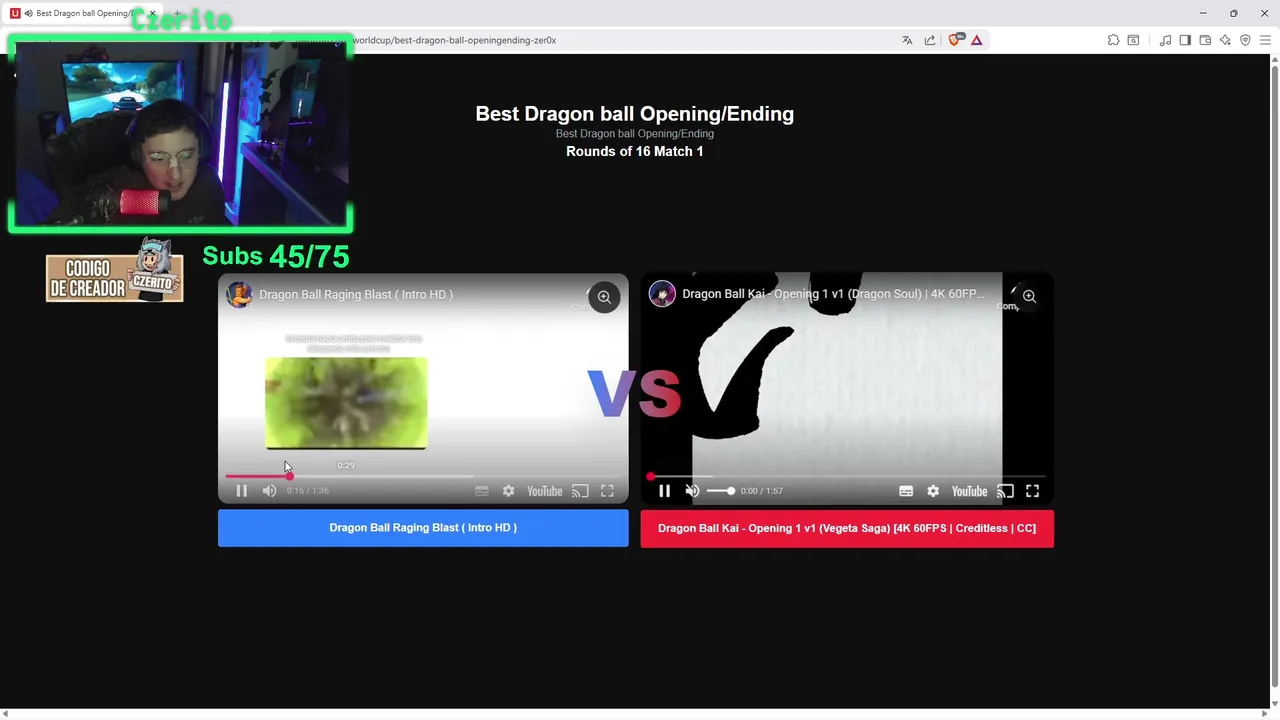This screenshot has width=1280, height=720.
Task: Open channel avatar of Dragon Ball Kai video
Action: (x=662, y=294)
